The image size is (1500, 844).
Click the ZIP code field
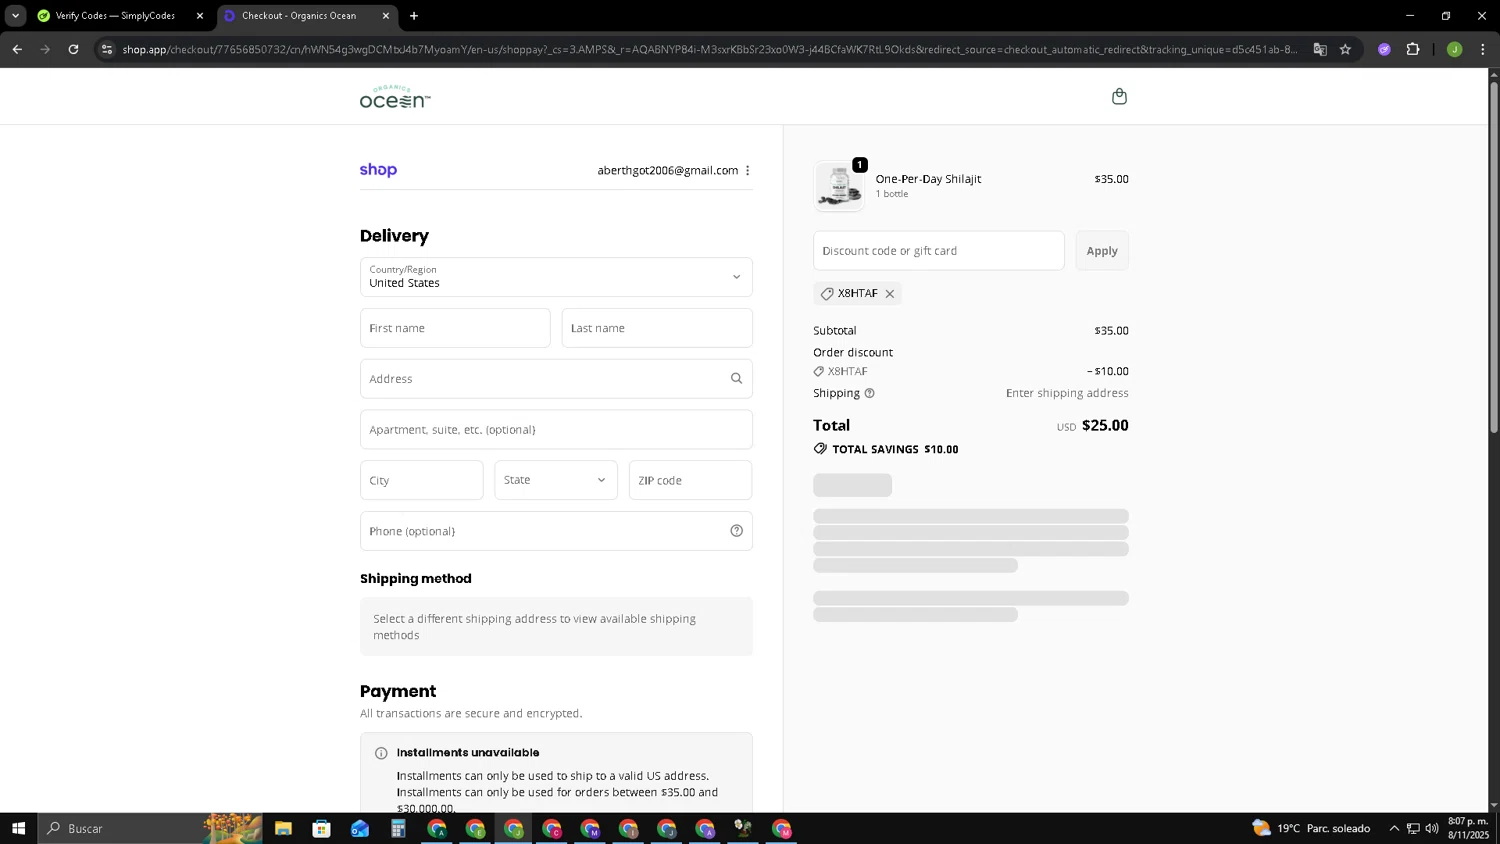click(690, 480)
